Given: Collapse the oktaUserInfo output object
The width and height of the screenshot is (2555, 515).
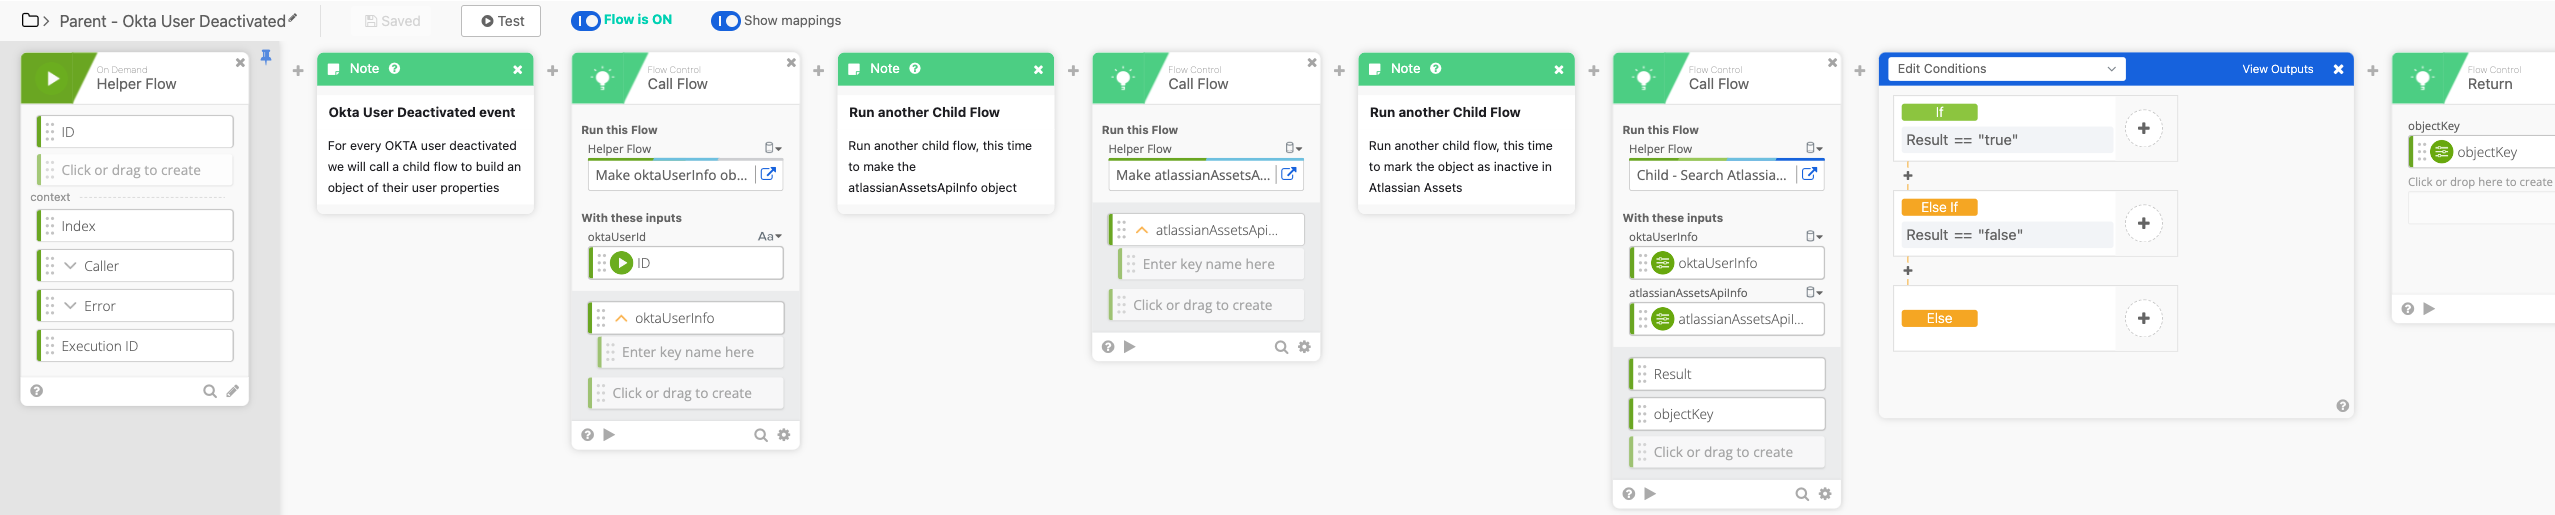Looking at the screenshot, I should point(621,318).
